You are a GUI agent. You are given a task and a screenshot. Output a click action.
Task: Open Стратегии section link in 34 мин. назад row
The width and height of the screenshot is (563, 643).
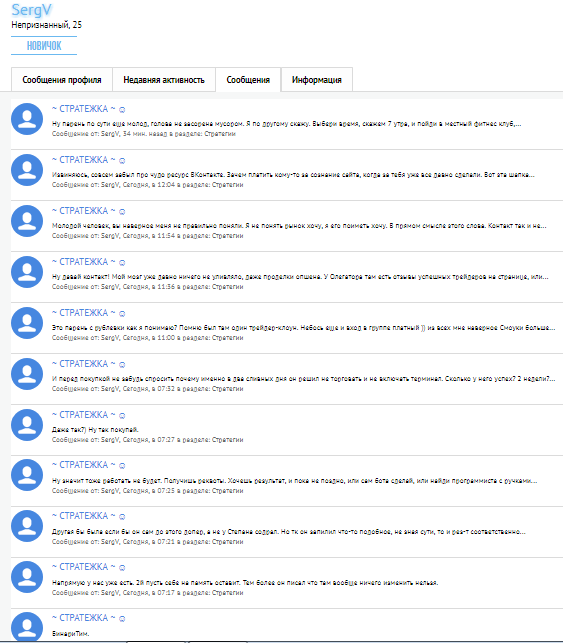click(x=220, y=134)
